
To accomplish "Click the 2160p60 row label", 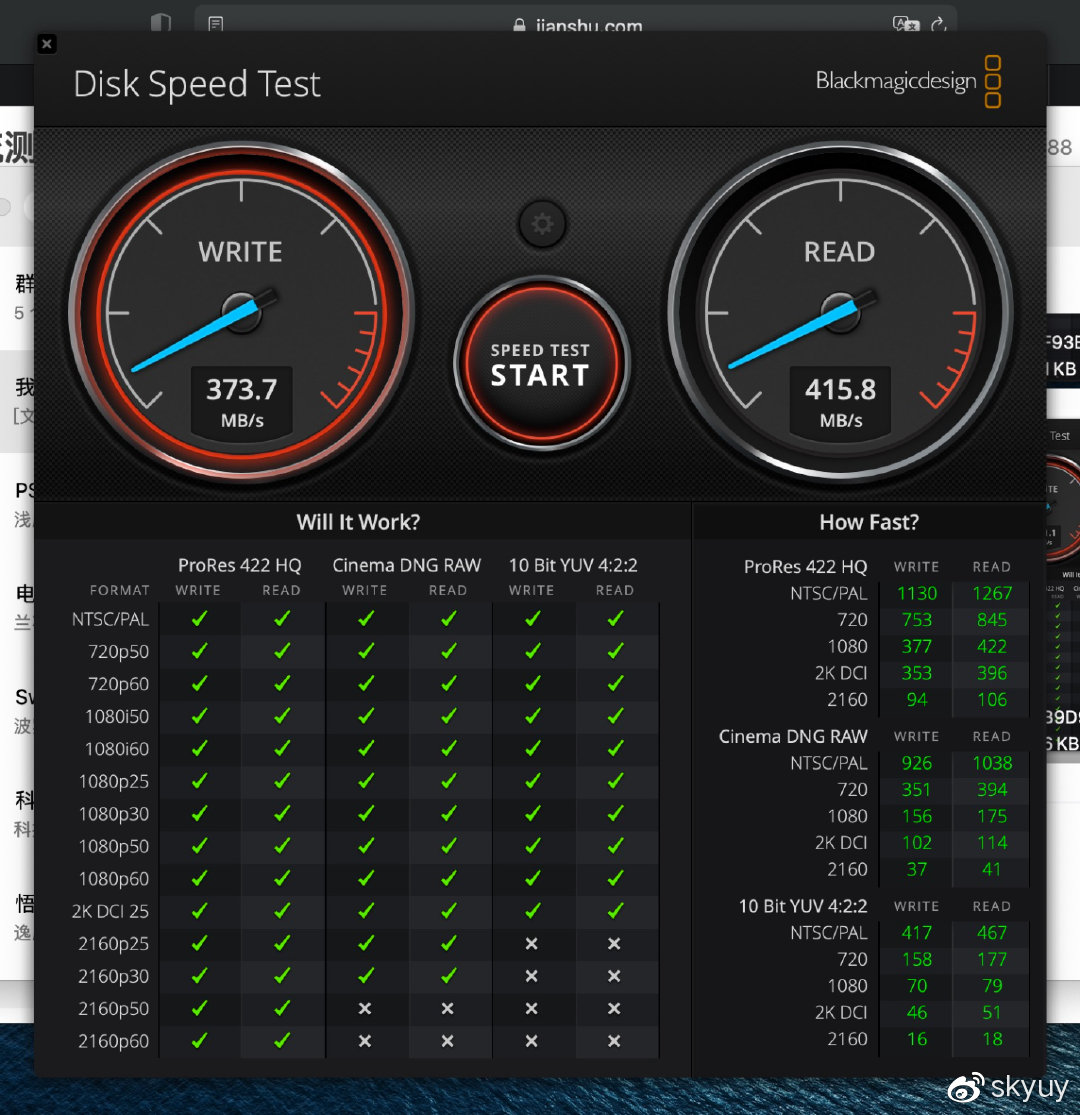I will point(113,1041).
